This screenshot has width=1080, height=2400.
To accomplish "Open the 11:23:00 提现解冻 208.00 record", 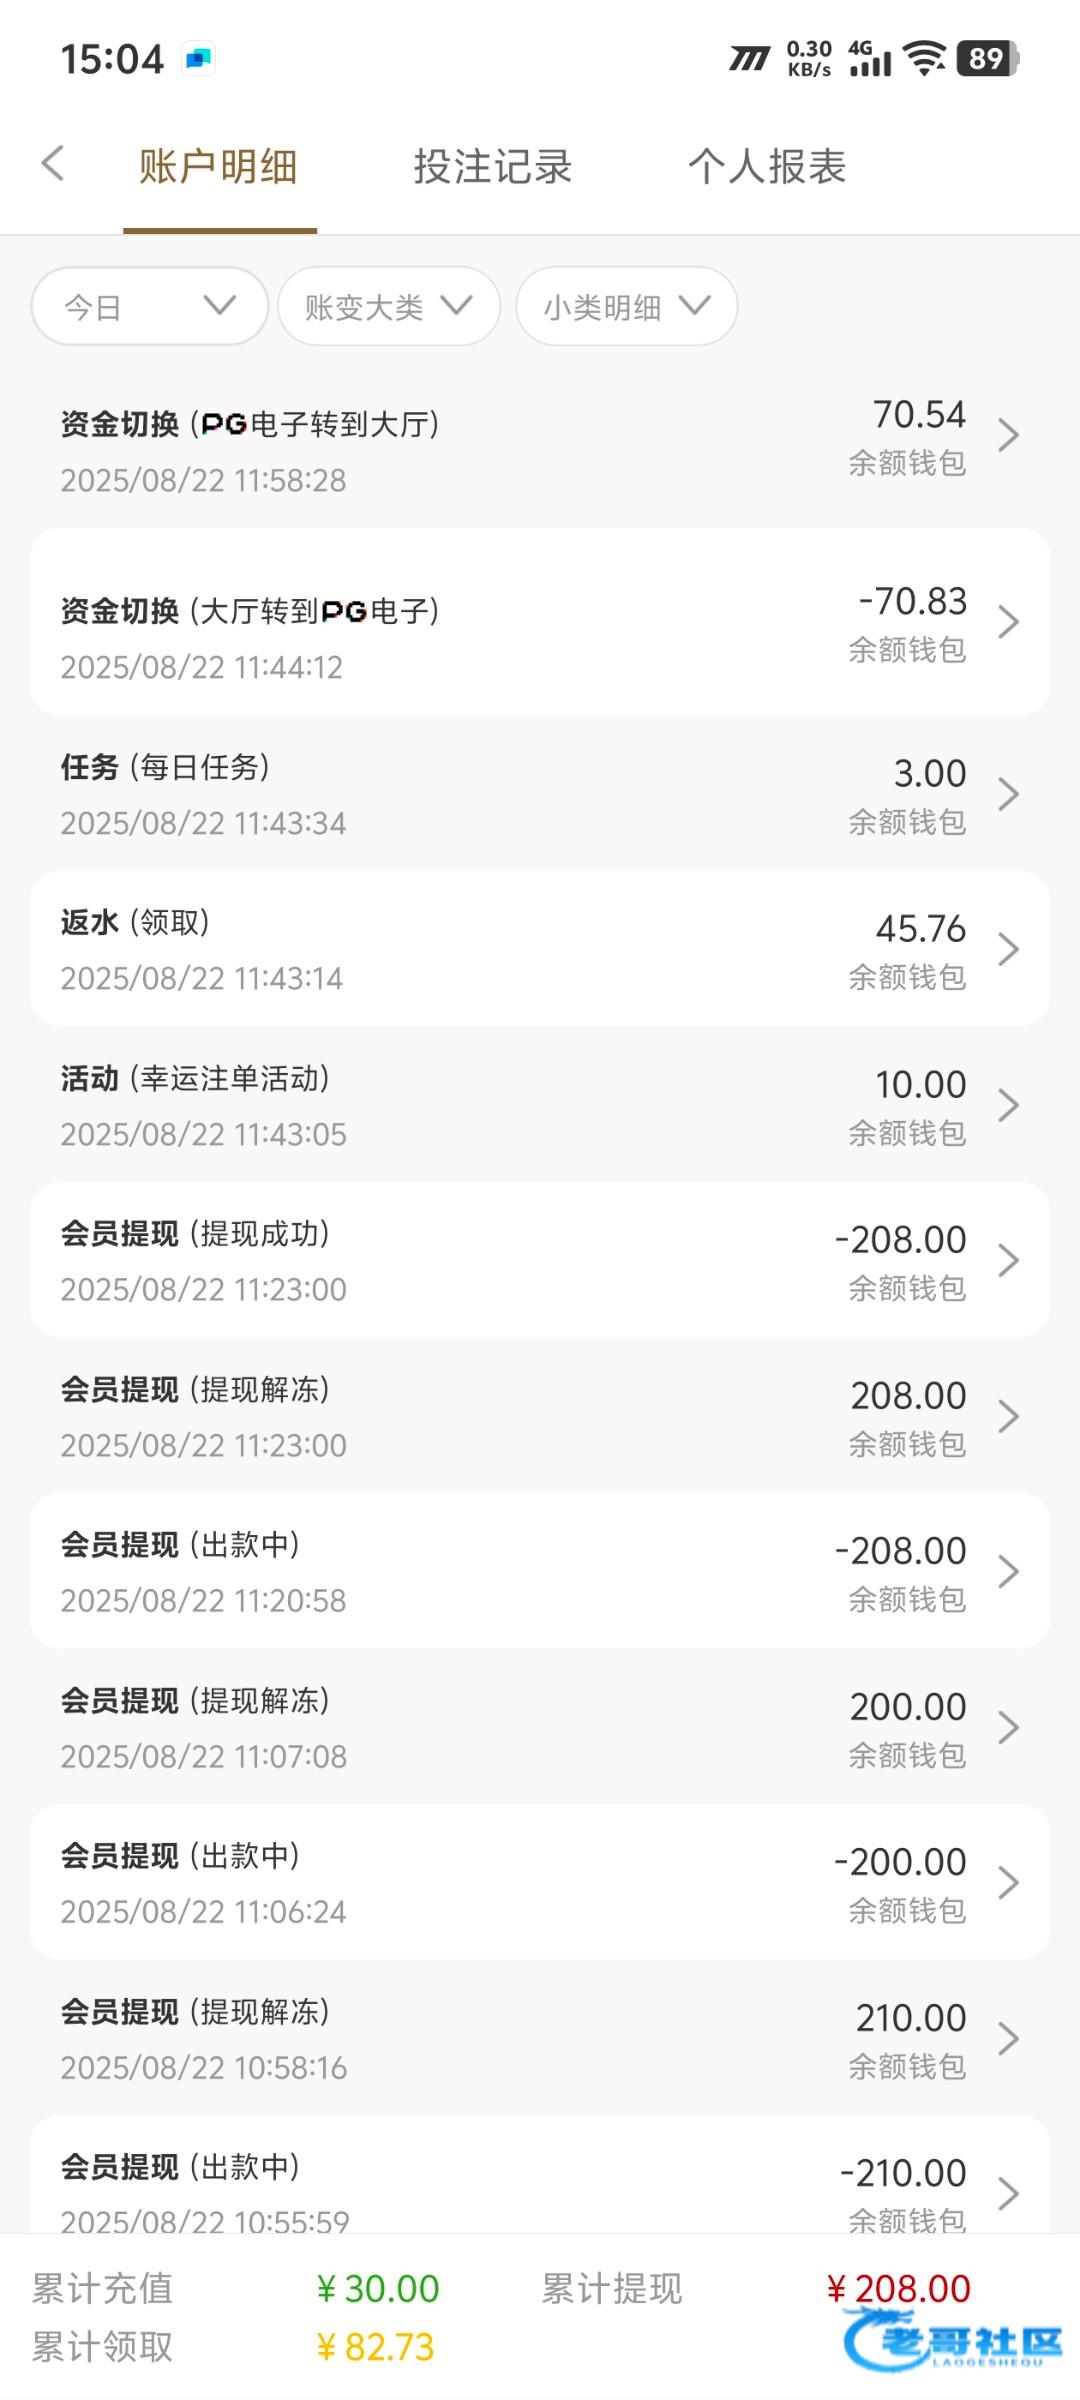I will 540,1416.
